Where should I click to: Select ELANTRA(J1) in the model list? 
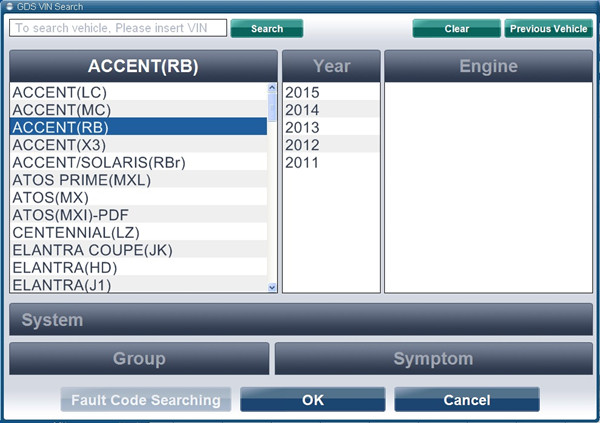click(x=139, y=284)
